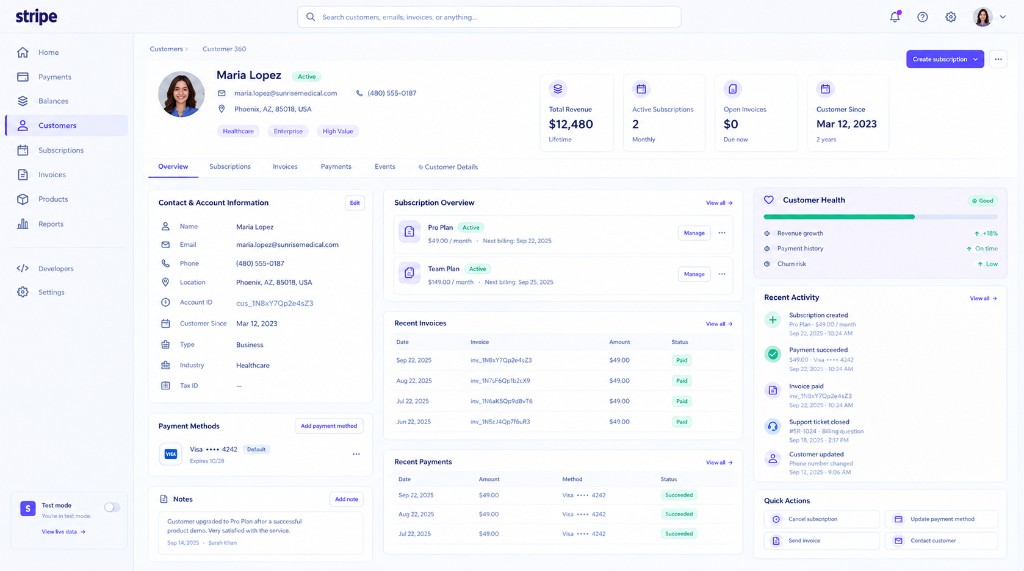The width and height of the screenshot is (1024, 571).
Task: Open Reports in the sidebar
Action: tap(67, 224)
